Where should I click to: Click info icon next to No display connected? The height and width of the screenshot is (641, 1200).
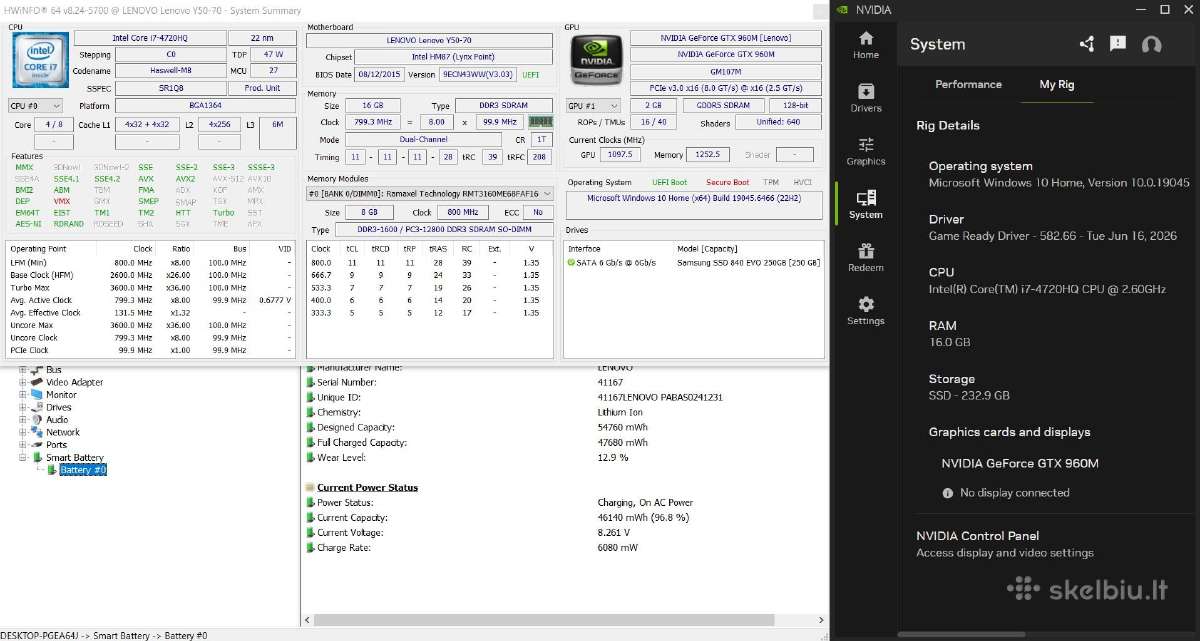[948, 493]
